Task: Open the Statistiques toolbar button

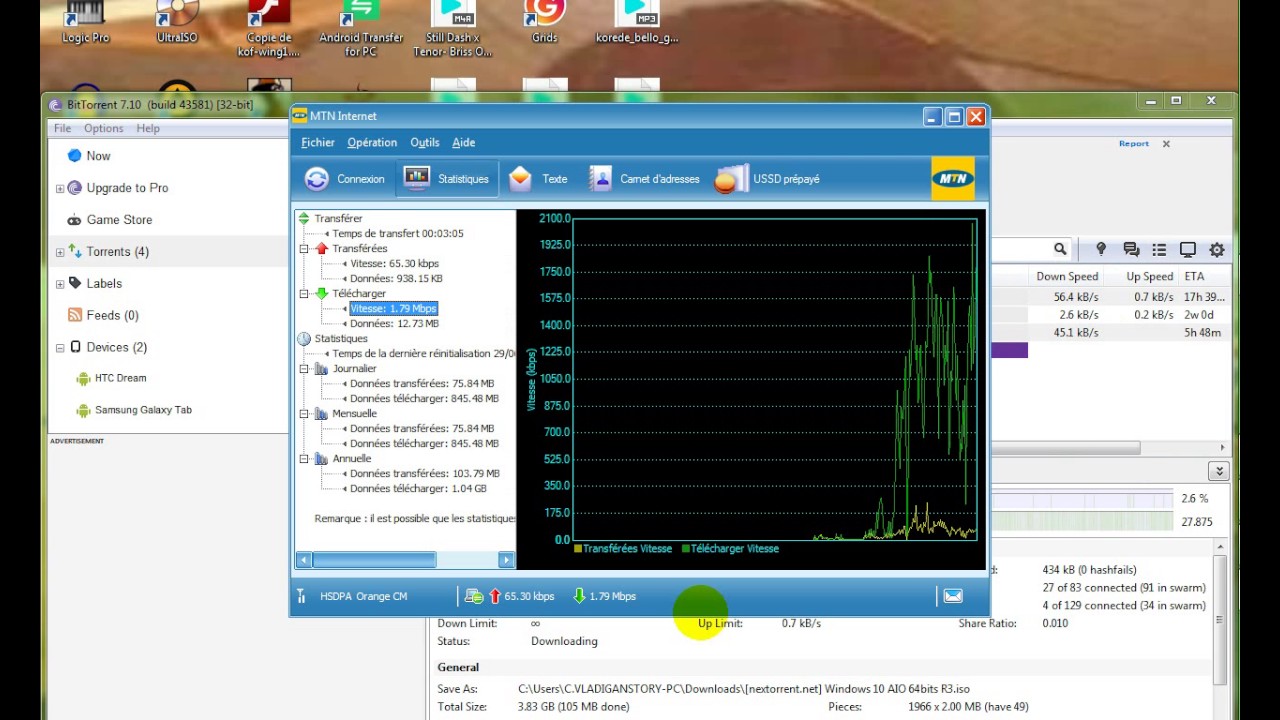Action: pos(446,179)
